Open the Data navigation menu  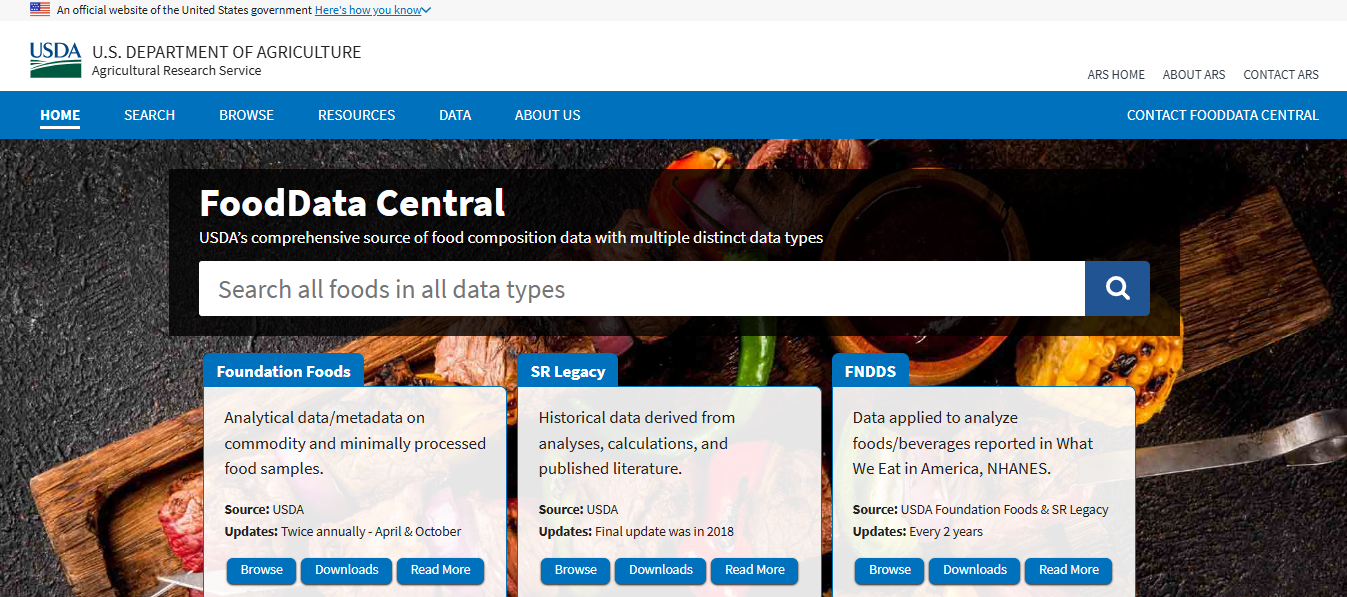pyautogui.click(x=455, y=115)
